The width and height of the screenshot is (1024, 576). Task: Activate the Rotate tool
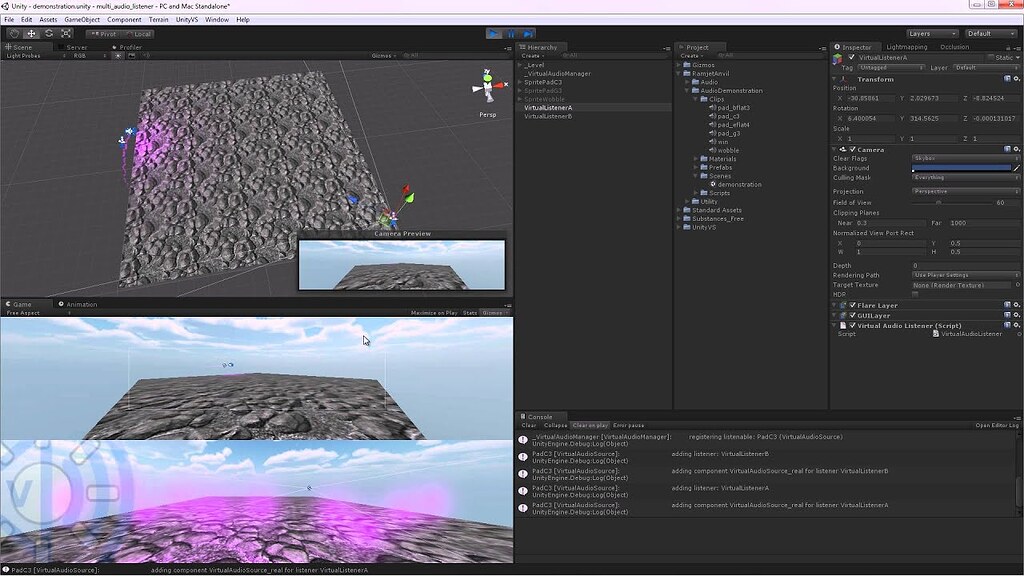pos(48,33)
